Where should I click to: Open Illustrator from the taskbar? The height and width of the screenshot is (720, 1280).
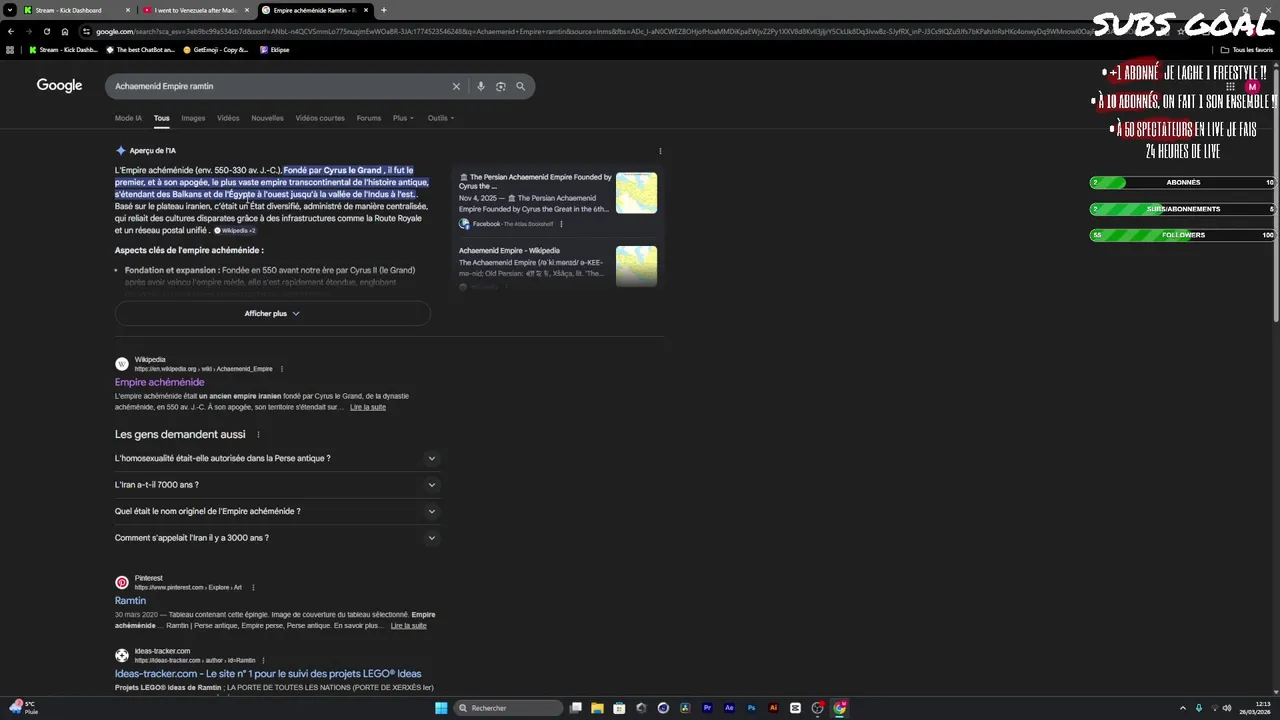pyautogui.click(x=773, y=708)
